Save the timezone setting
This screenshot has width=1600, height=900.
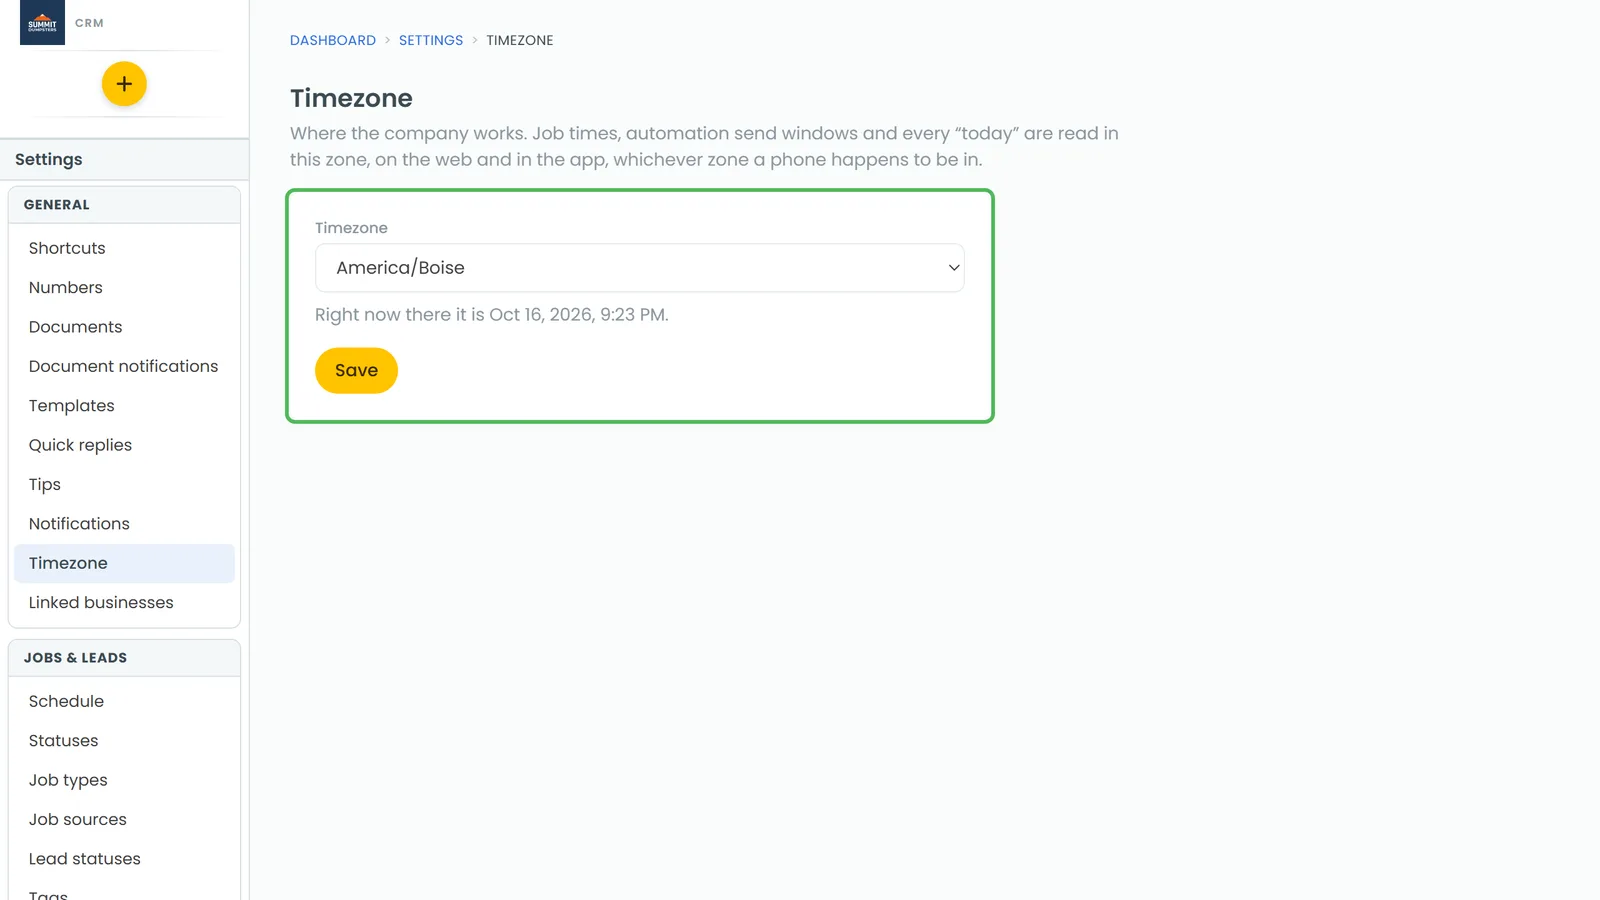pos(356,370)
